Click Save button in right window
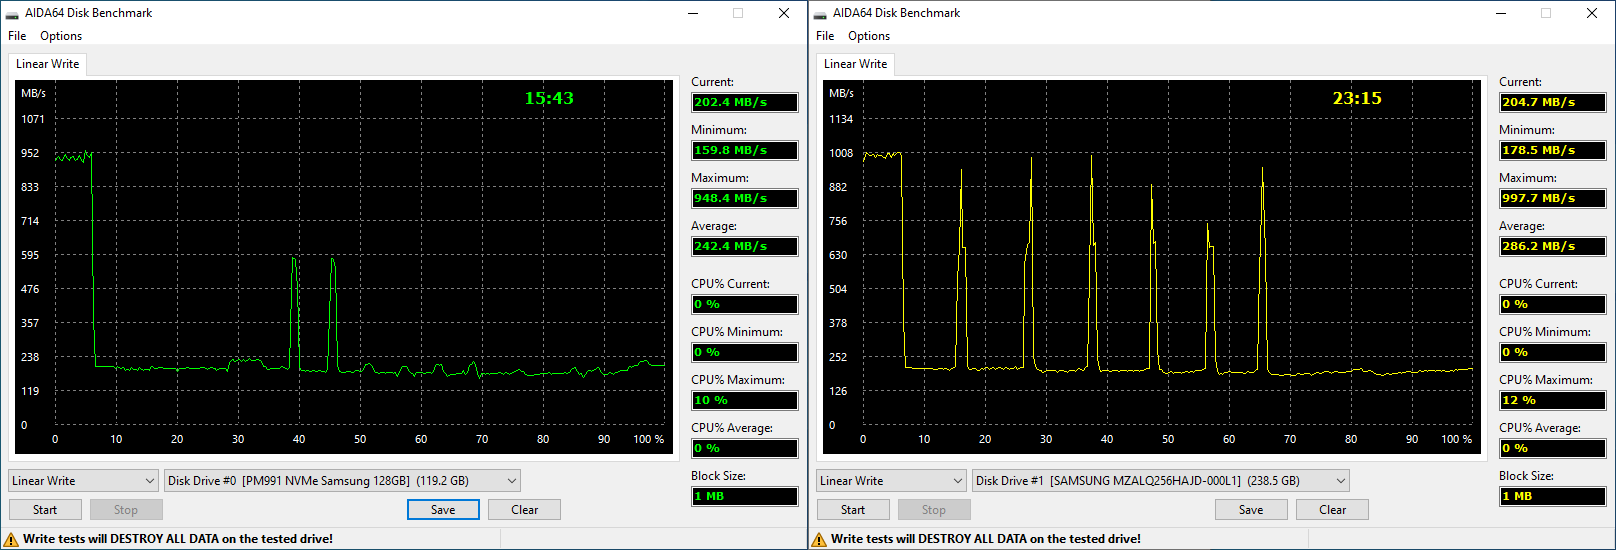The width and height of the screenshot is (1616, 550). pyautogui.click(x=1251, y=510)
